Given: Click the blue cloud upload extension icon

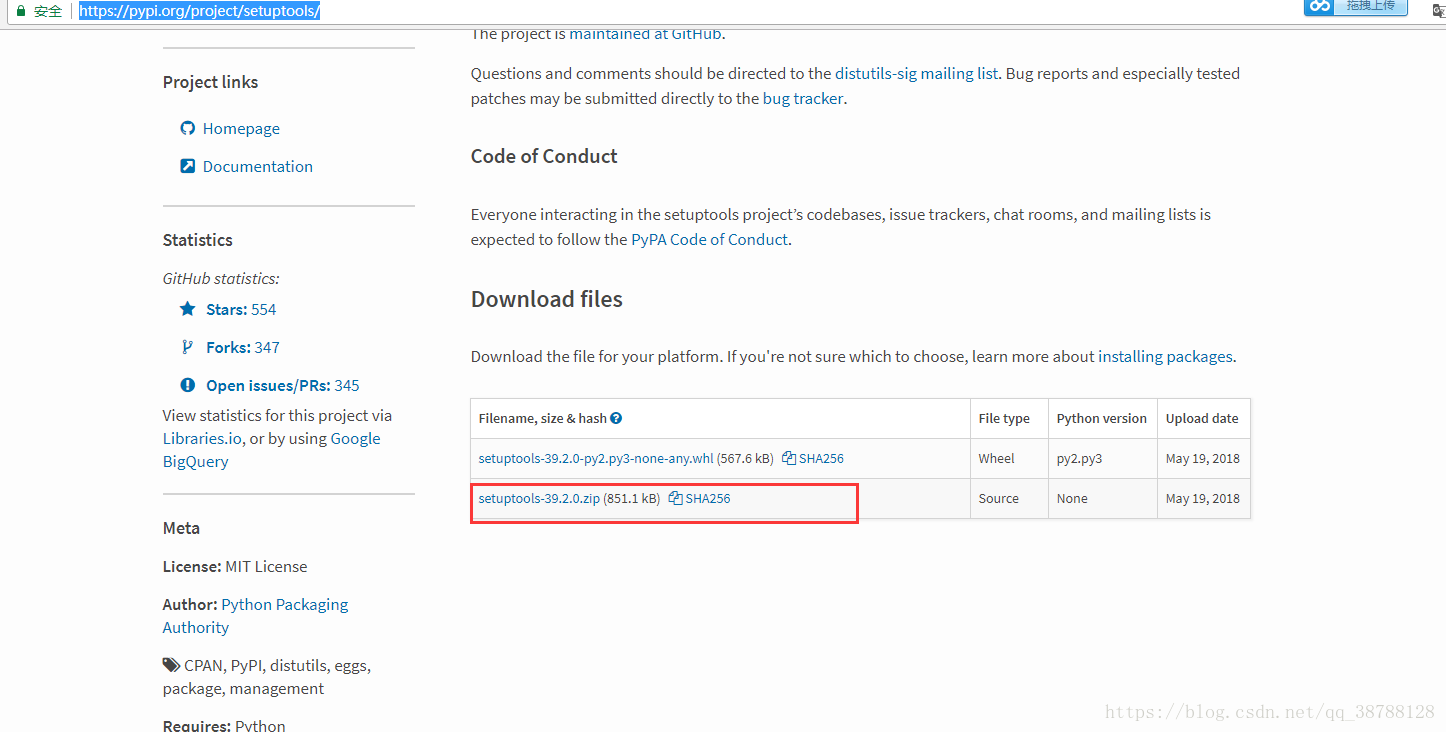Looking at the screenshot, I should click(x=1320, y=7).
